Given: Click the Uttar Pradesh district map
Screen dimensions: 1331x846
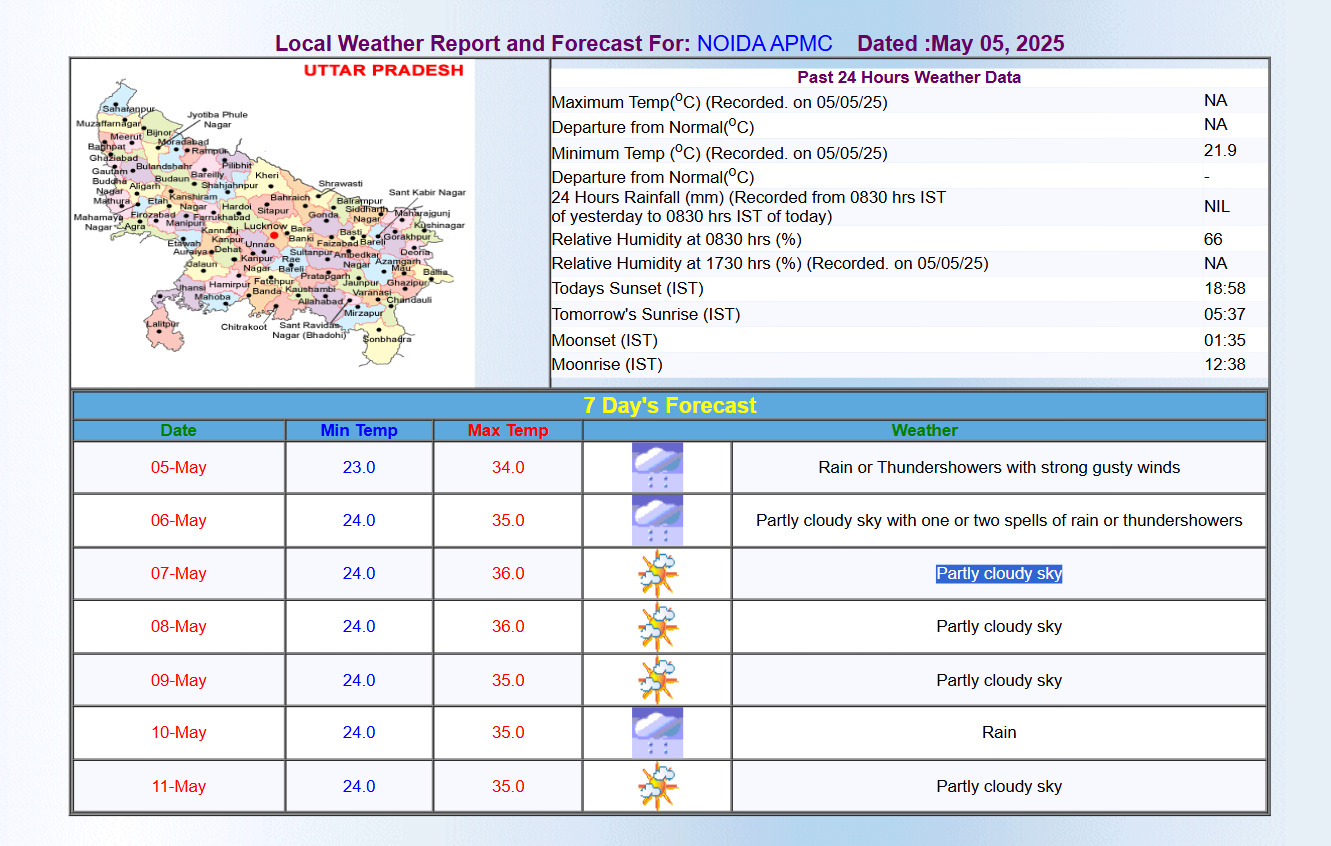Looking at the screenshot, I should click(x=272, y=222).
